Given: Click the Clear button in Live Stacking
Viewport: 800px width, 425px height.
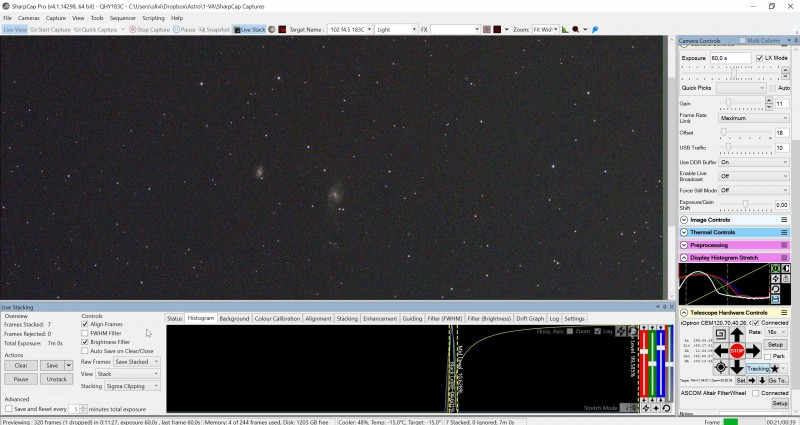Looking at the screenshot, I should pyautogui.click(x=21, y=365).
